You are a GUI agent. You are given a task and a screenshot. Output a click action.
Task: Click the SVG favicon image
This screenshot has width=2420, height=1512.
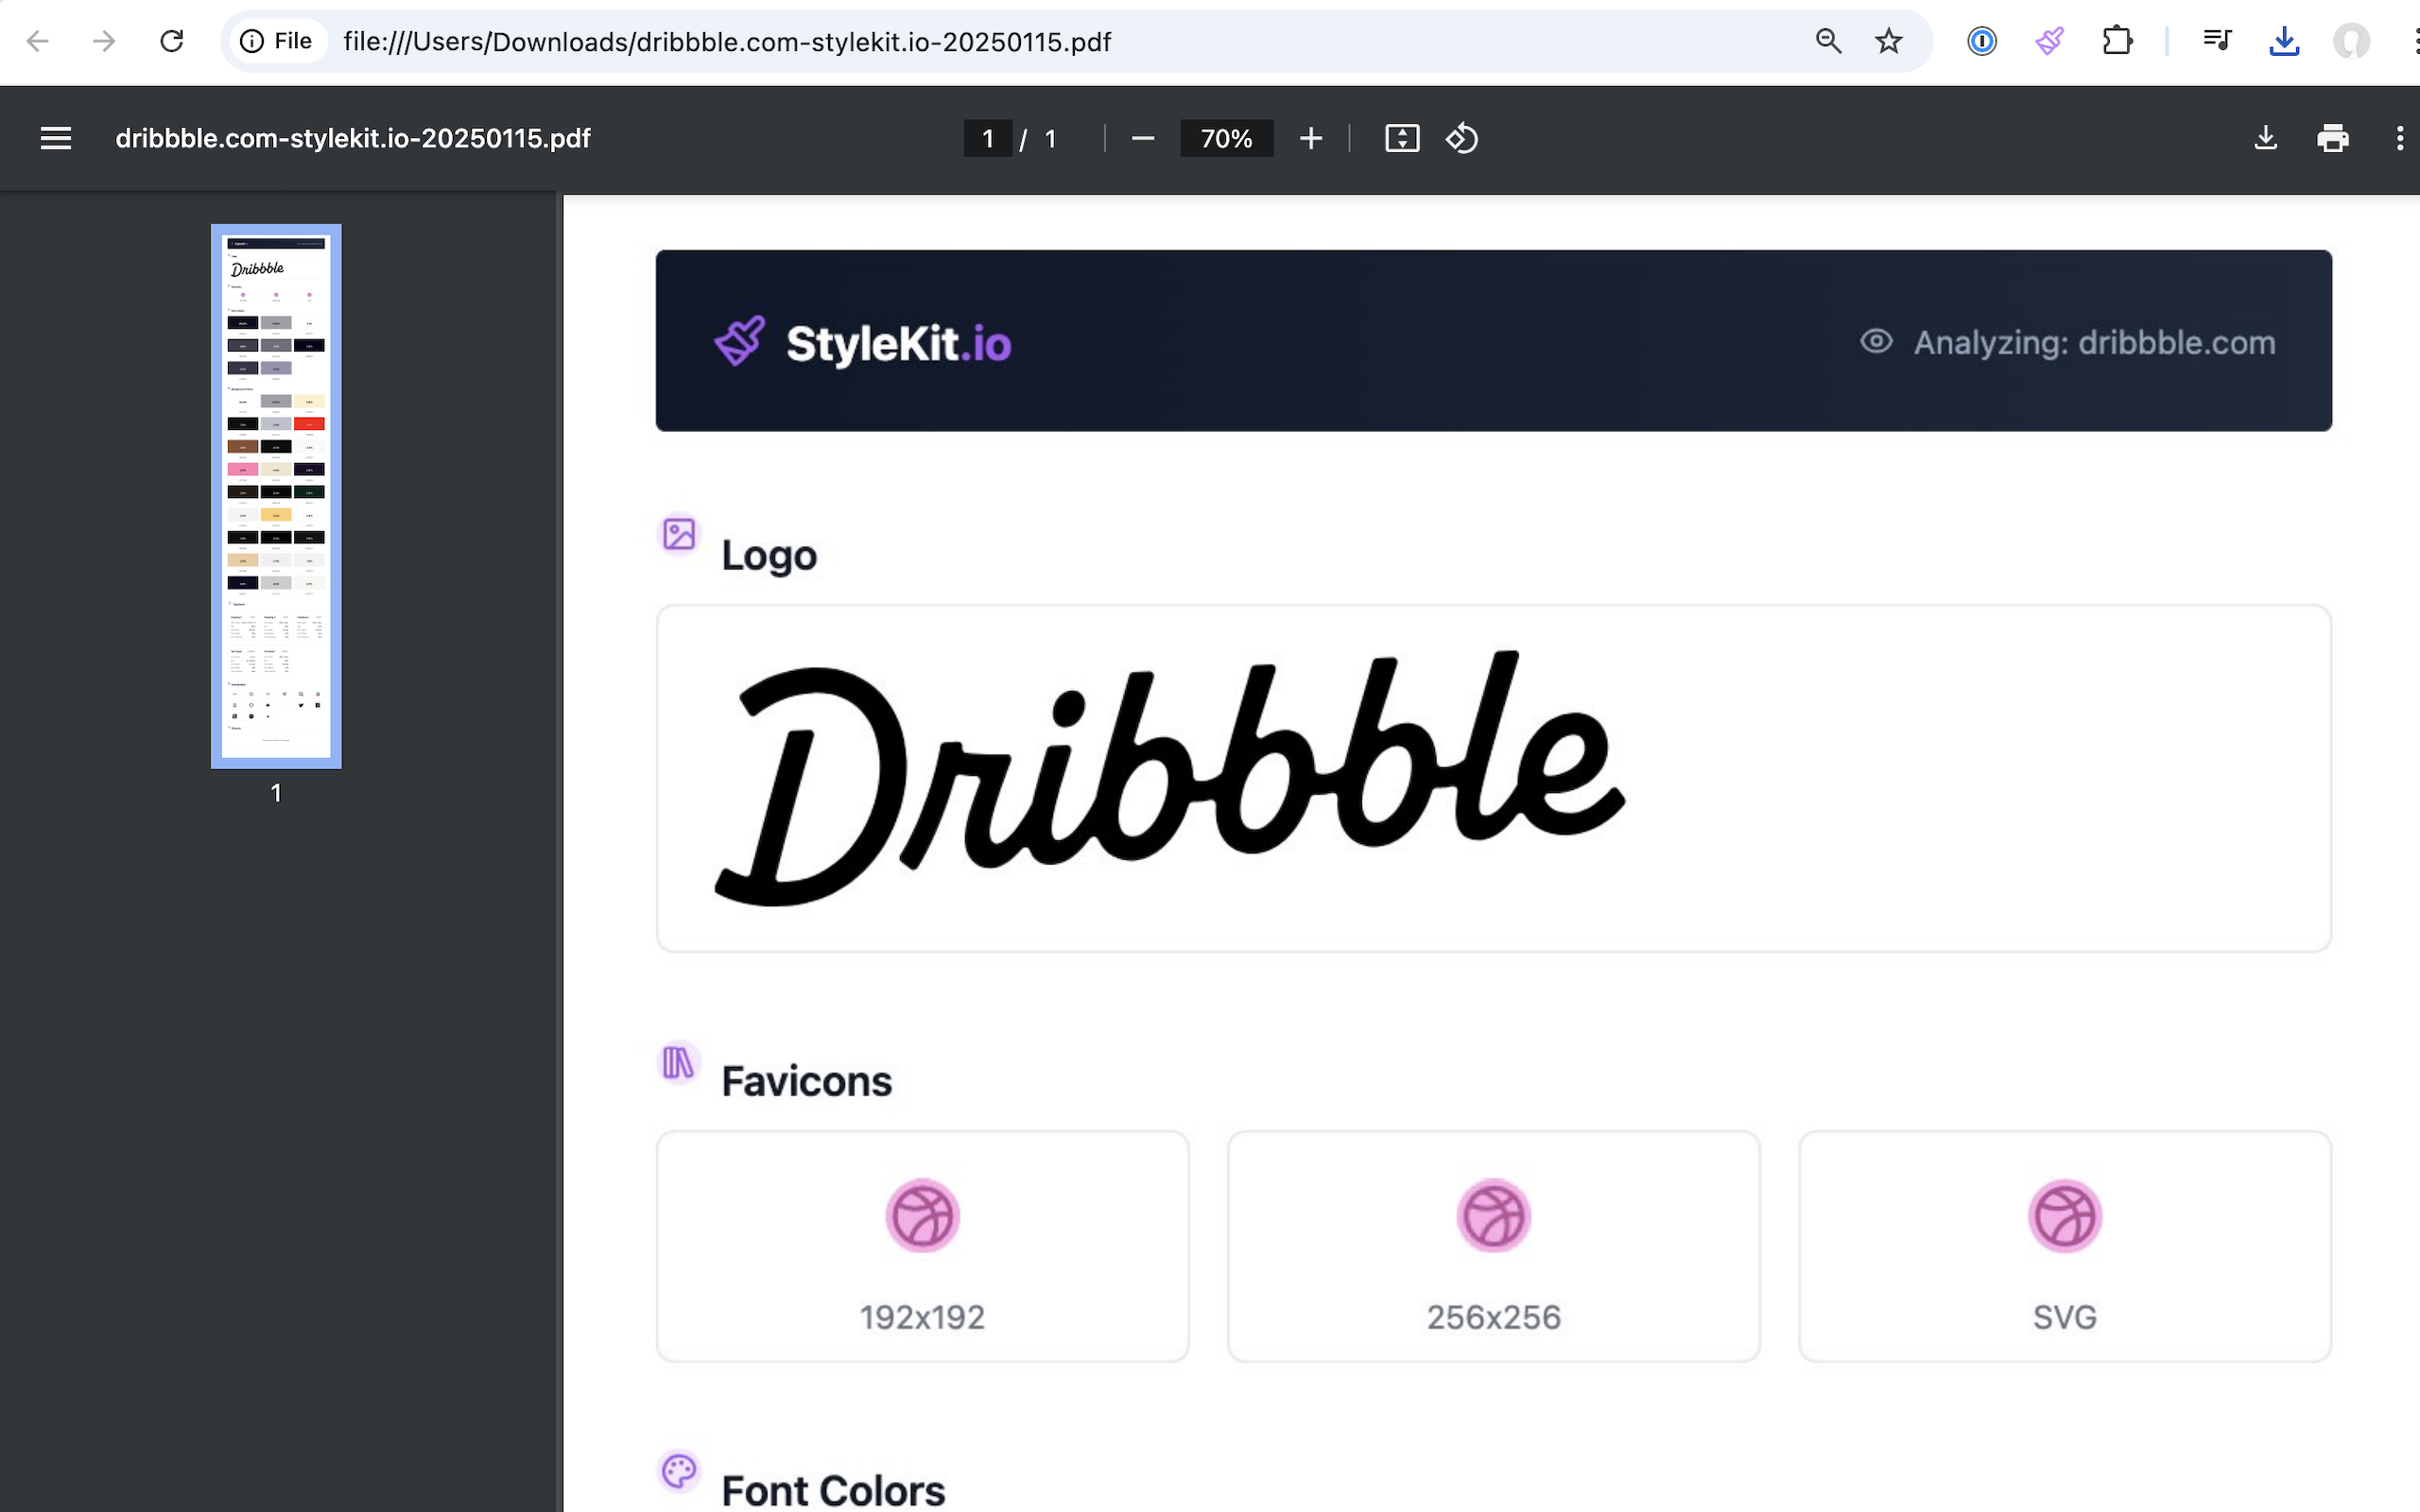coord(2065,1216)
